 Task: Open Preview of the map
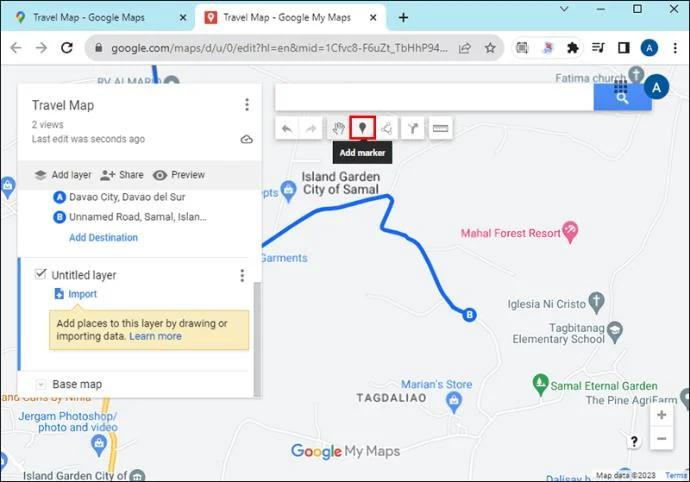click(179, 175)
